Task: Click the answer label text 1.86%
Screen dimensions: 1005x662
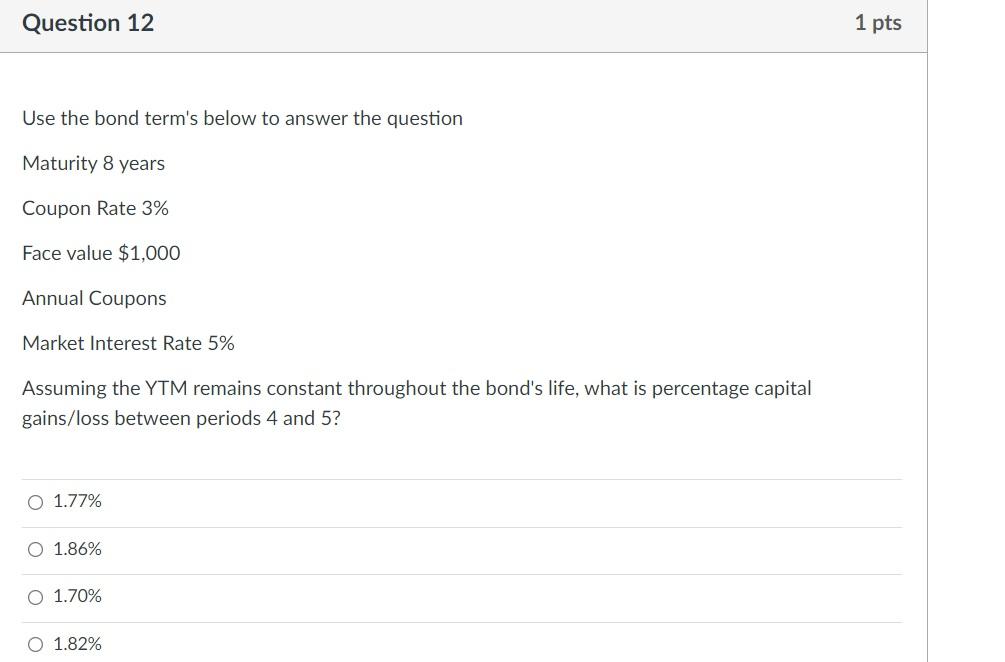Action: pos(77,548)
